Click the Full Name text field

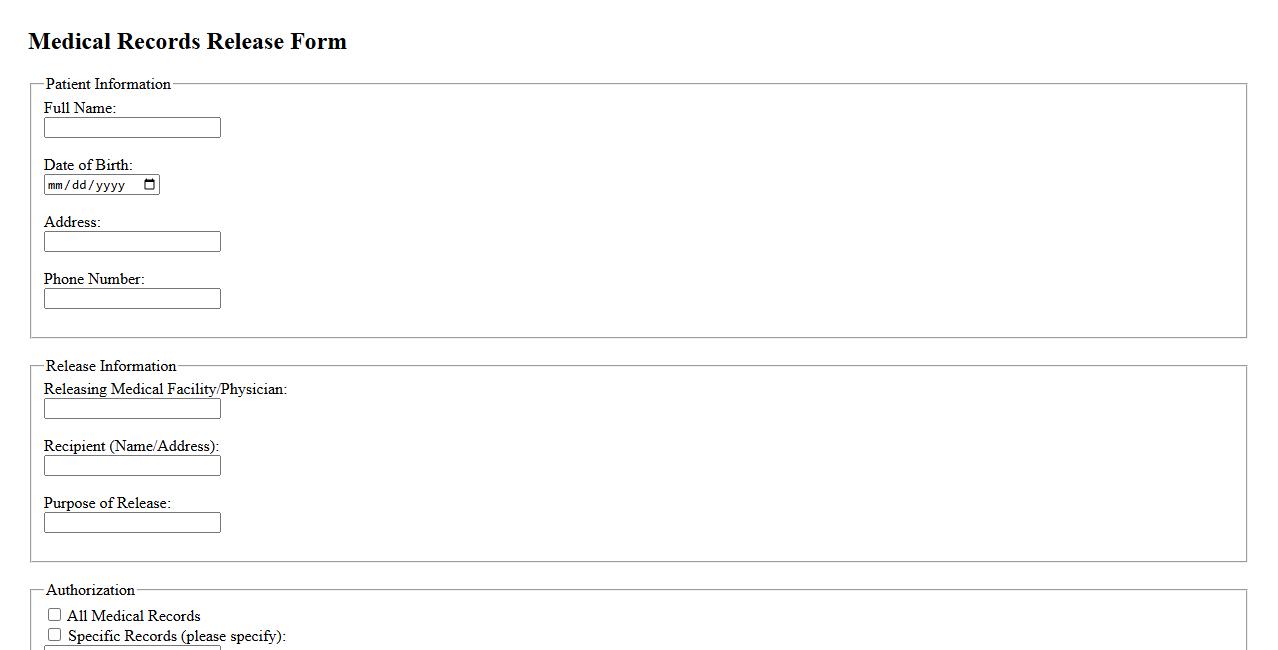point(132,128)
